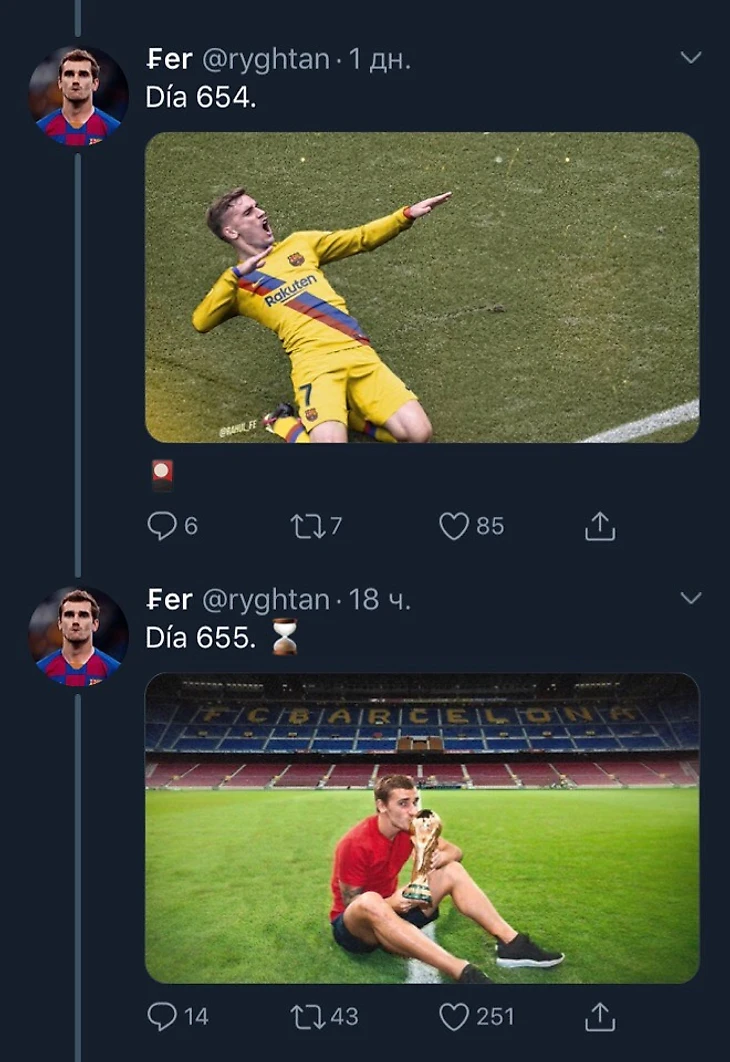Image resolution: width=730 pixels, height=1062 pixels.
Task: View the stadium trophy photo
Action: pos(422,828)
